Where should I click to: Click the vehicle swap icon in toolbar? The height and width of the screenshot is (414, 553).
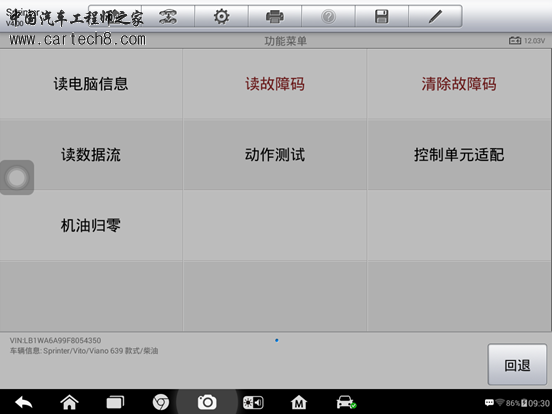click(x=168, y=16)
